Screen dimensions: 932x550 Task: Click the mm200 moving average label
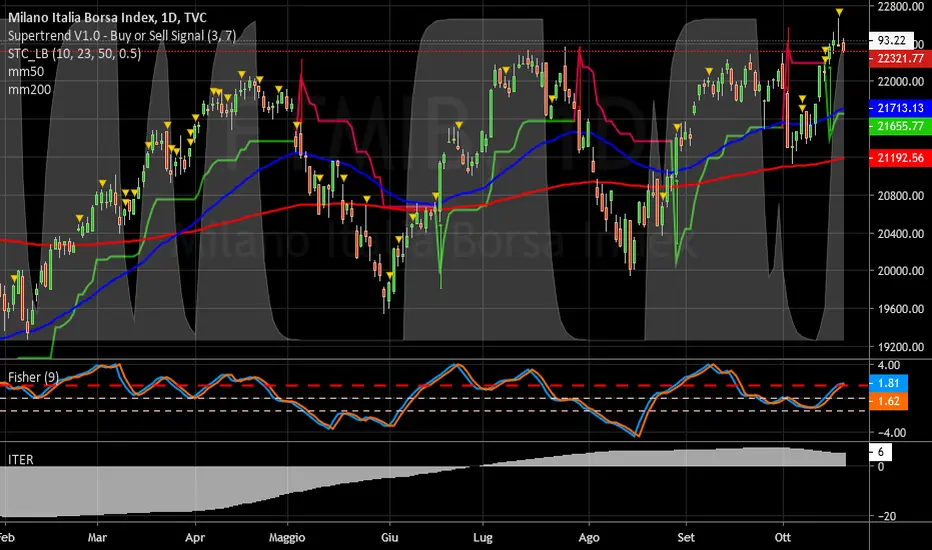coord(29,89)
